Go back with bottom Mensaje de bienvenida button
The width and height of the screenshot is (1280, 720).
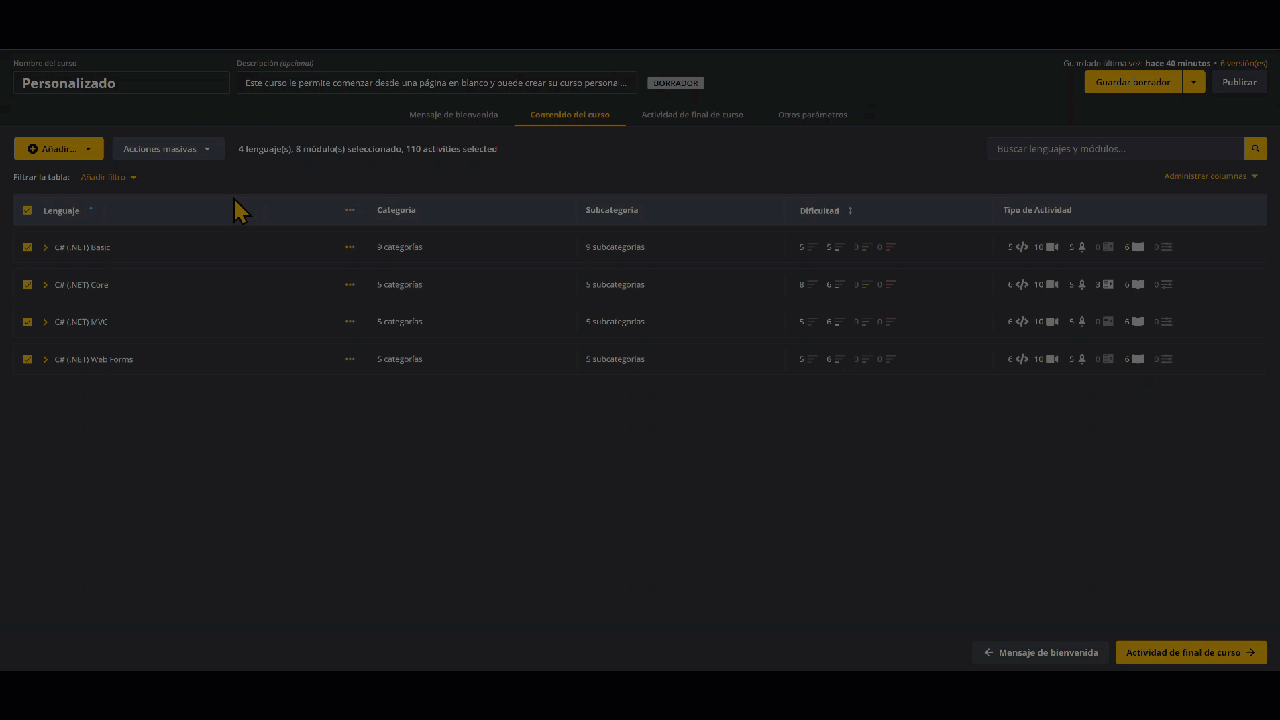[1041, 652]
